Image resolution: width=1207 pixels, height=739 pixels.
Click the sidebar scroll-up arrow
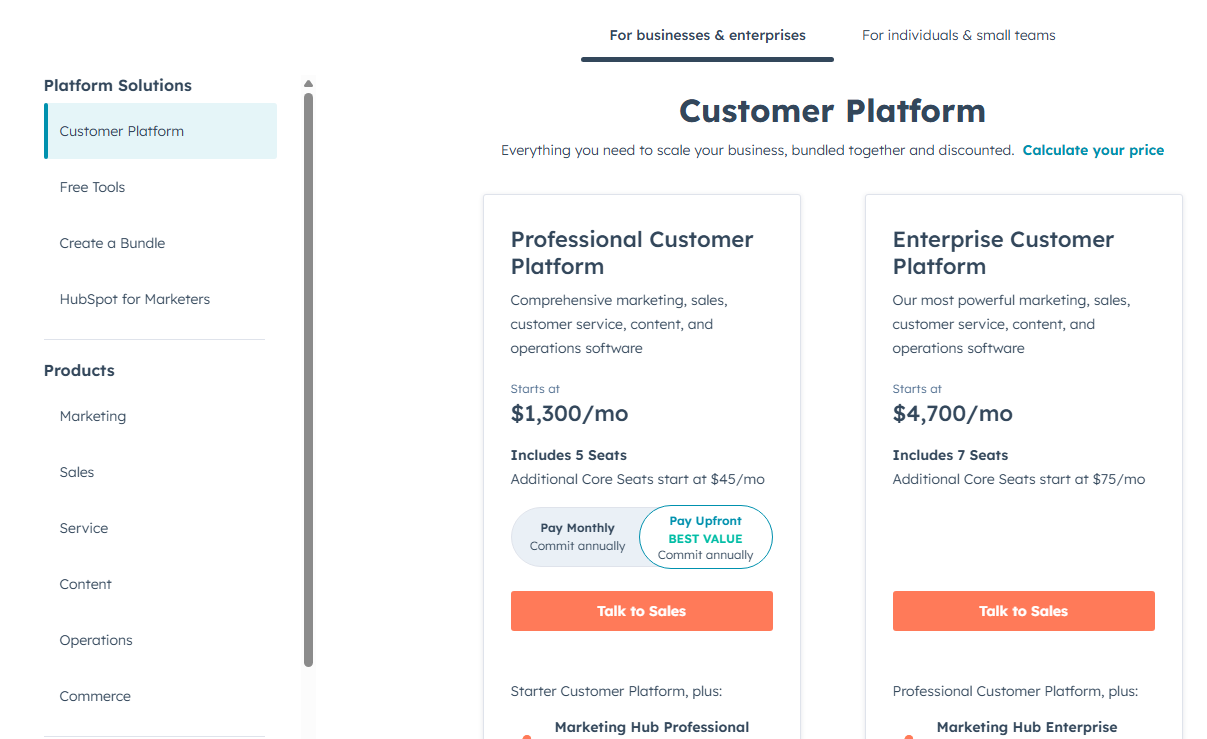tap(308, 84)
